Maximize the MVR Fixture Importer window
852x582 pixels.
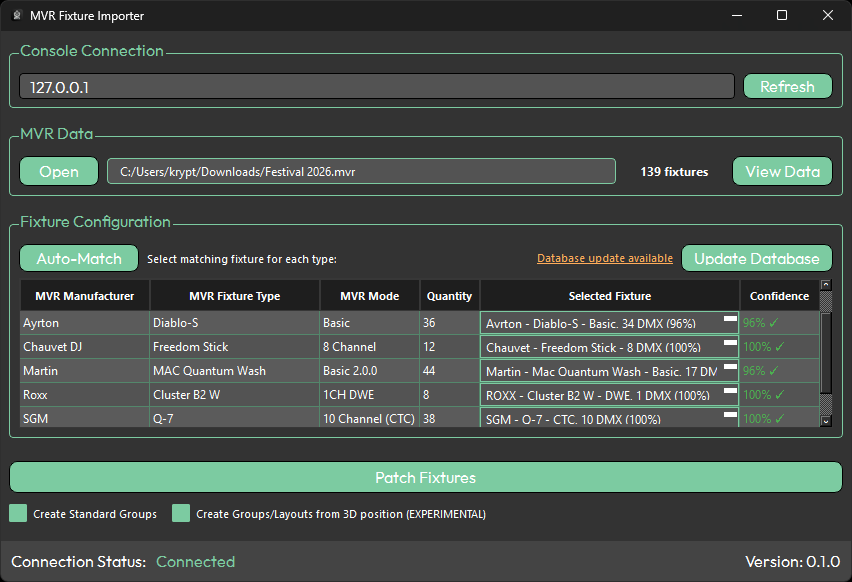coord(782,15)
